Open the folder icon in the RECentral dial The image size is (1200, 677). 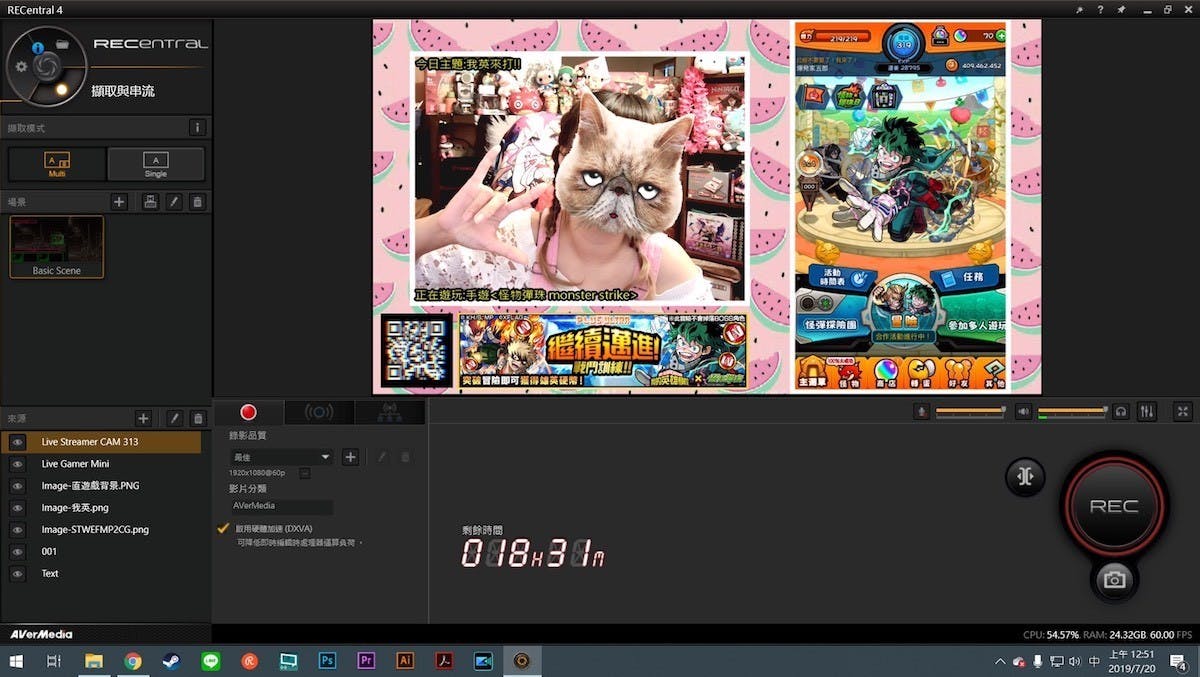[x=62, y=45]
